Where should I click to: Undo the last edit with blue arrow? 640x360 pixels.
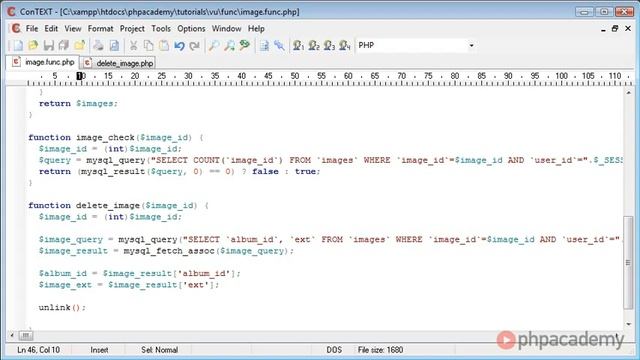click(x=179, y=45)
